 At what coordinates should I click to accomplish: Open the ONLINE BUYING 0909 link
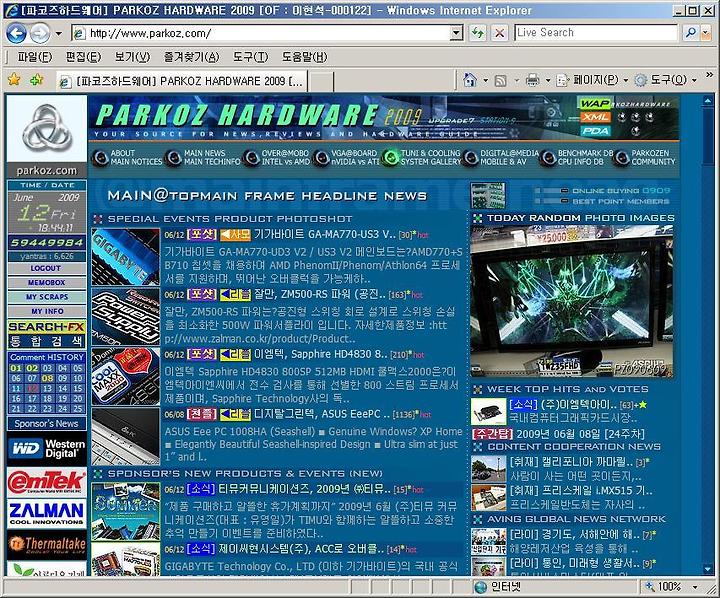click(621, 191)
